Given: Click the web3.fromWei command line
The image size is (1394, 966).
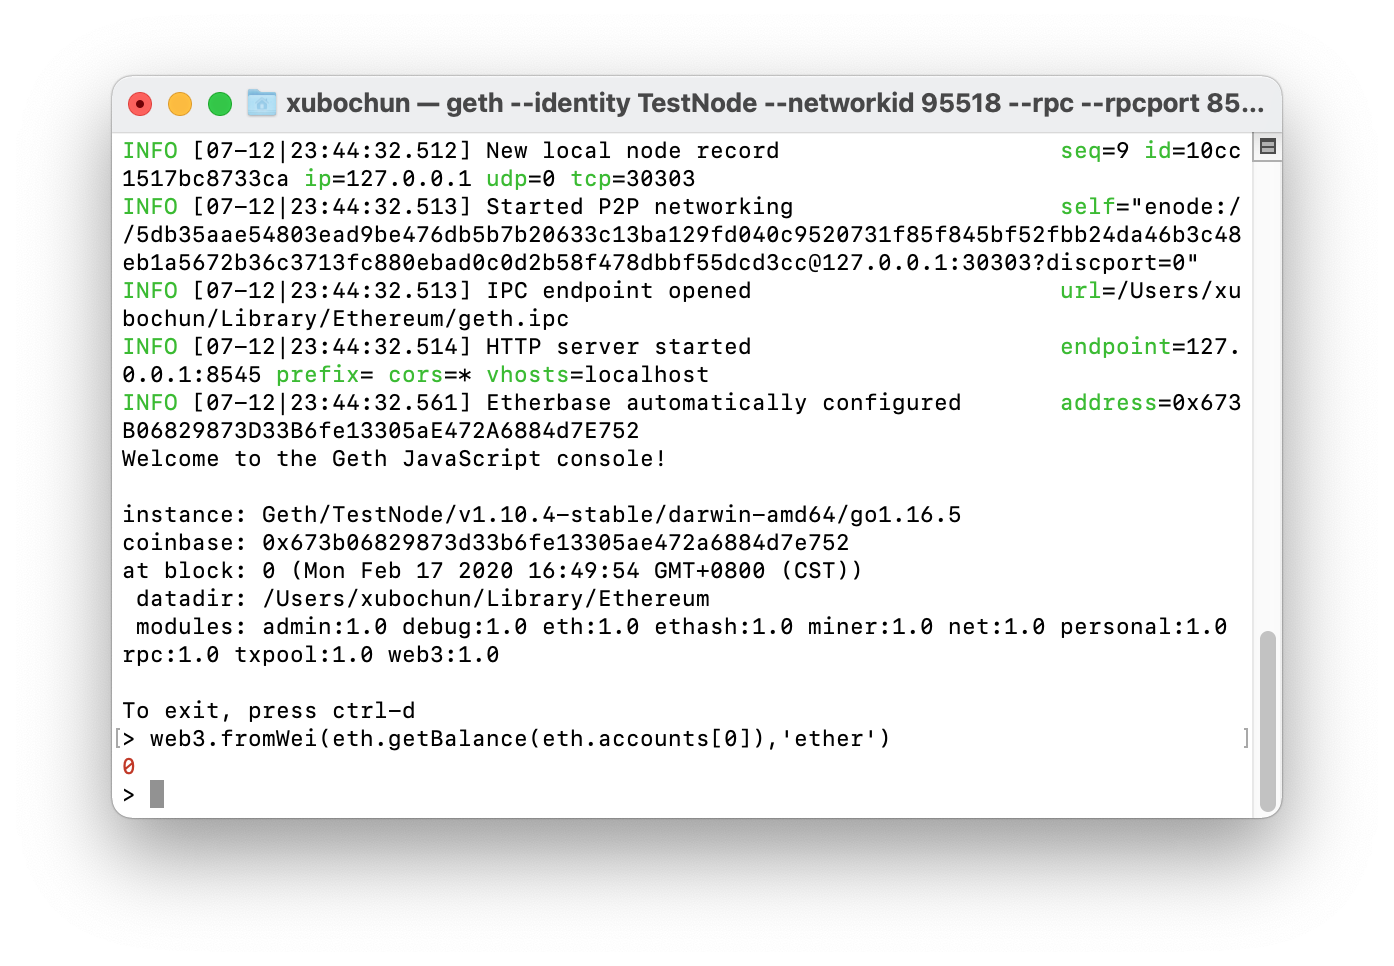Looking at the screenshot, I should (x=520, y=739).
